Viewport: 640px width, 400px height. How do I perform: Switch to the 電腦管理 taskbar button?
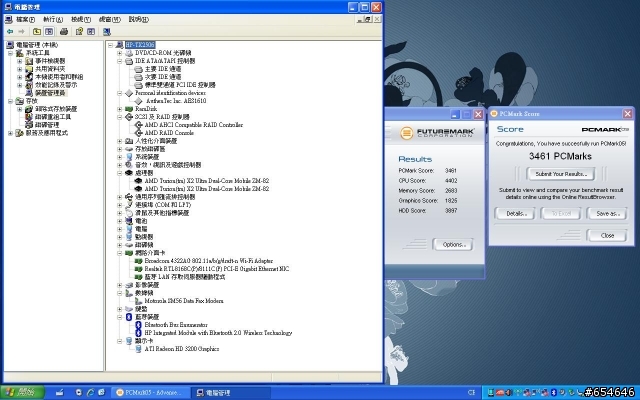tap(231, 393)
